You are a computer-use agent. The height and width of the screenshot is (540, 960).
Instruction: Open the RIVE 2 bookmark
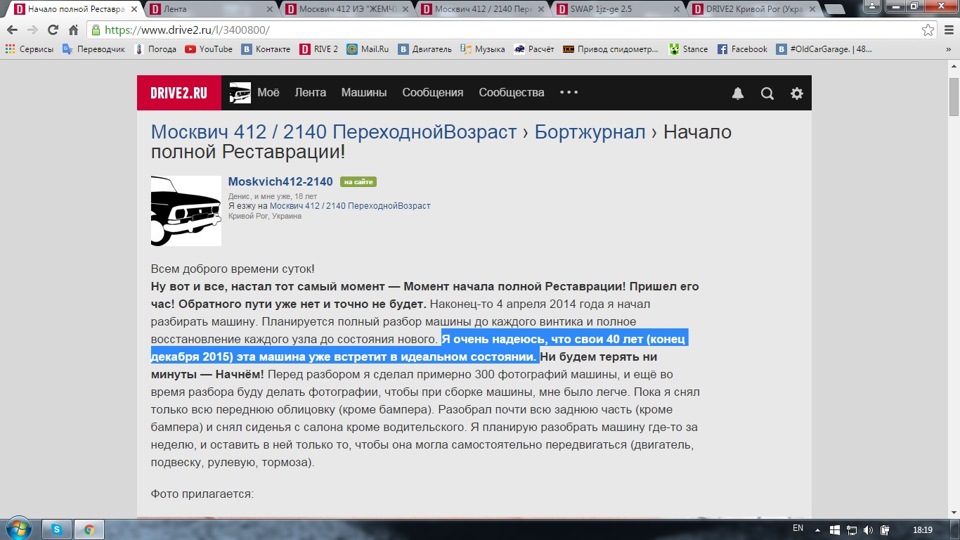pos(319,49)
